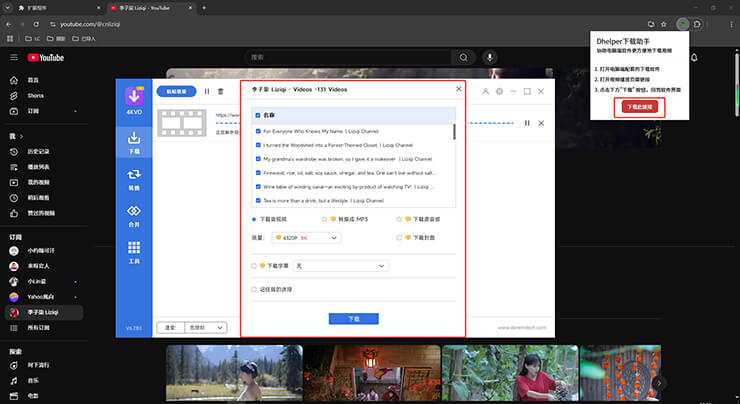Go back in Chrome
Image resolution: width=740 pixels, height=404 pixels.
(9, 24)
